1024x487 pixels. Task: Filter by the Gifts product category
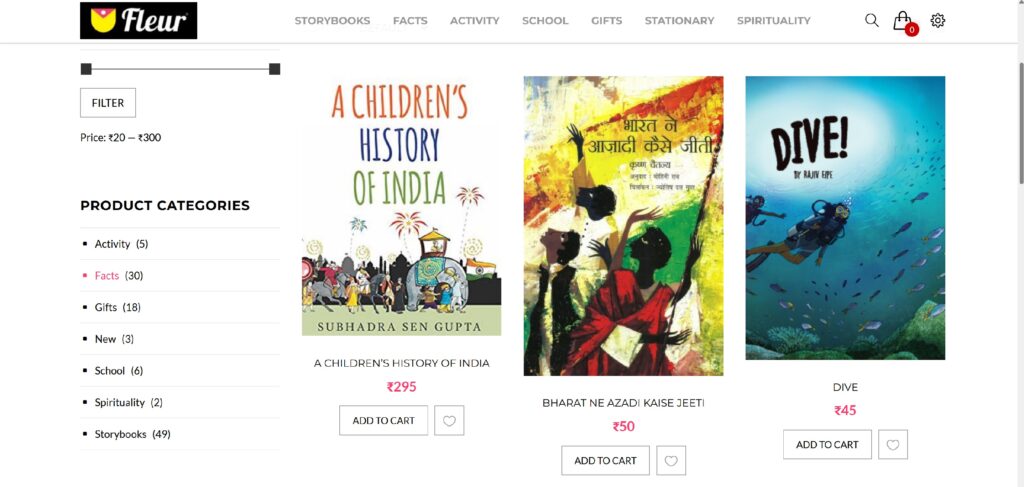click(106, 307)
